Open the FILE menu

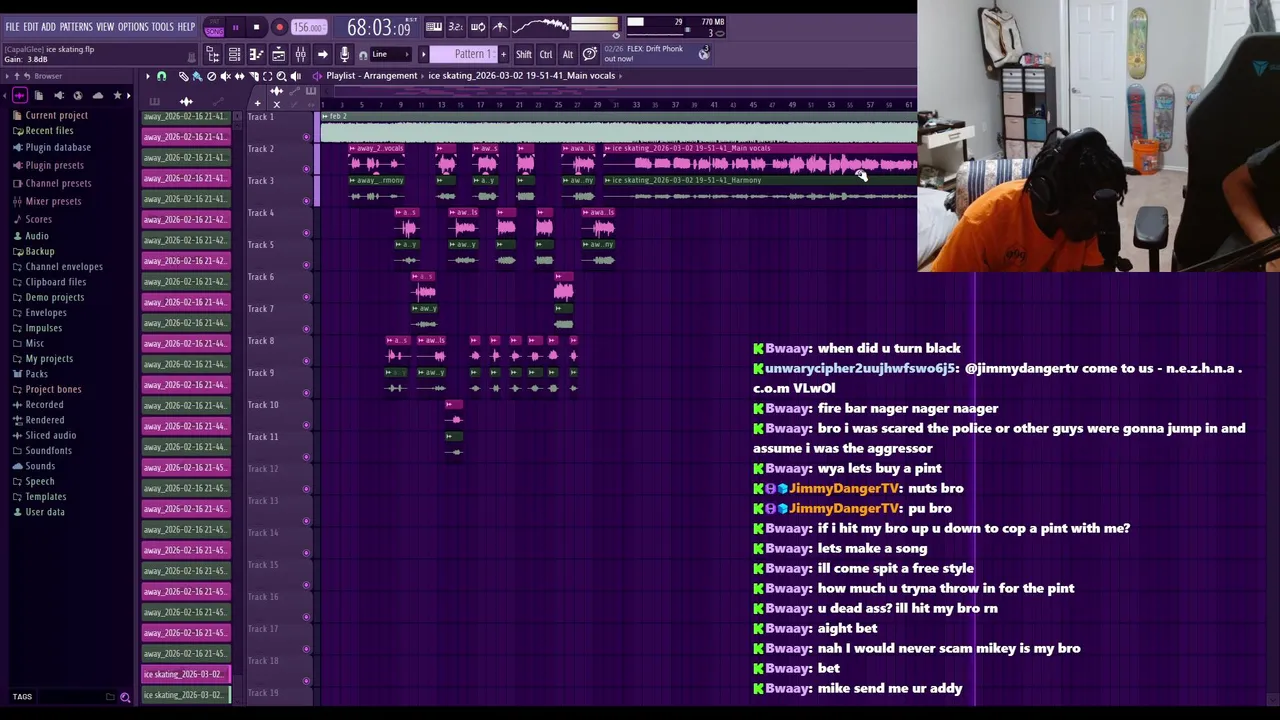[x=12, y=27]
